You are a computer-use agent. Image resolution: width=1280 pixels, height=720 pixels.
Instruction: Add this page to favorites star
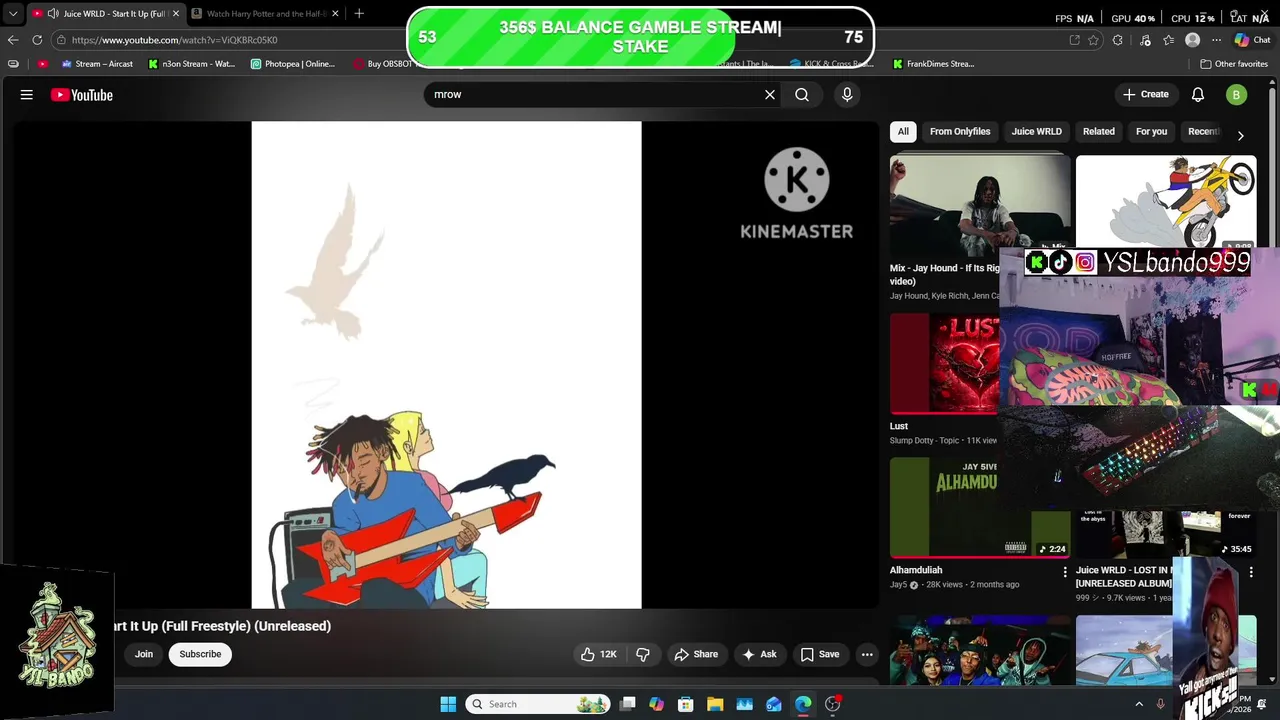(1093, 40)
